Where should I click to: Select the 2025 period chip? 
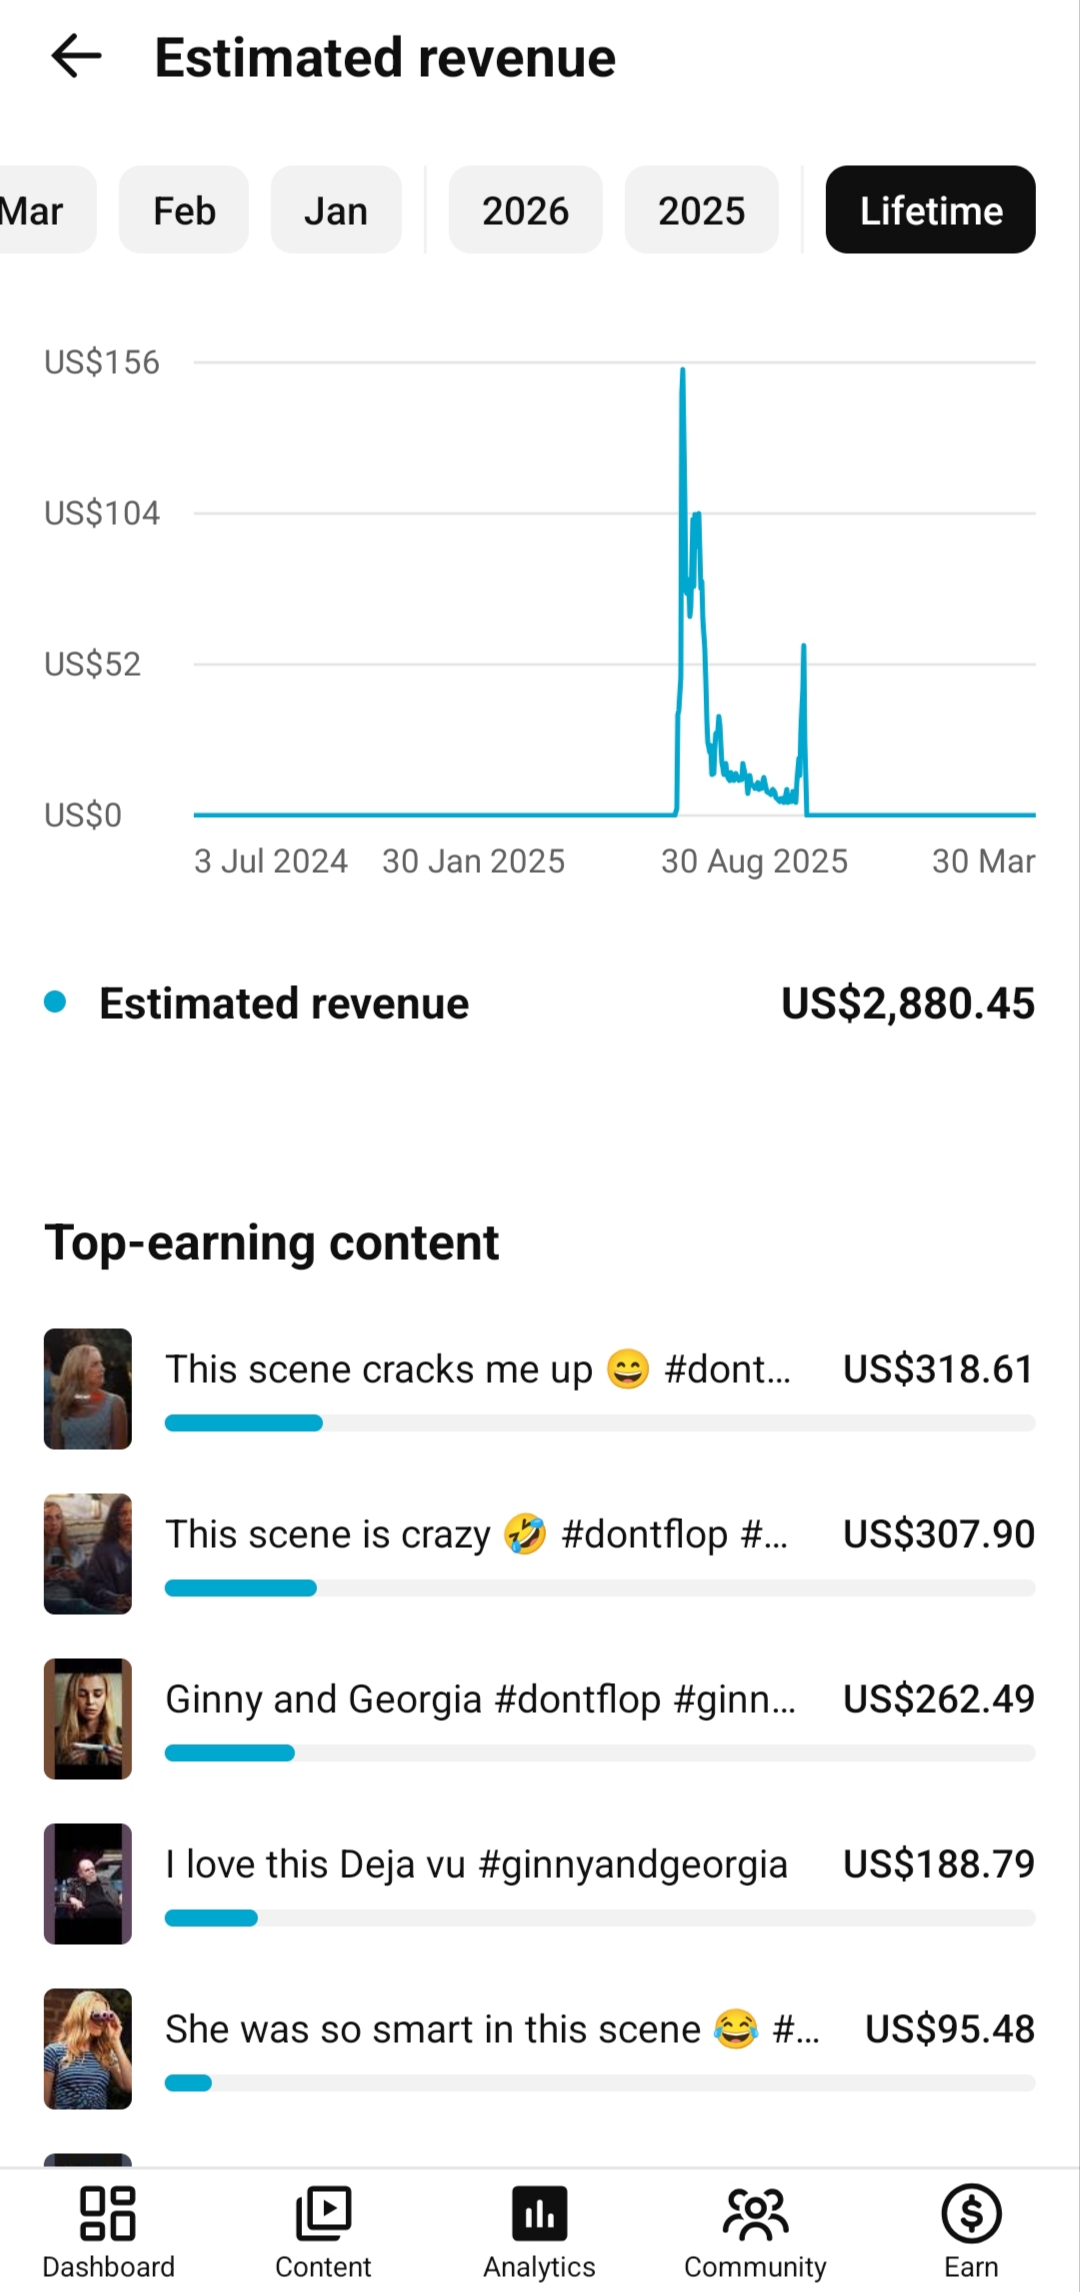[702, 210]
